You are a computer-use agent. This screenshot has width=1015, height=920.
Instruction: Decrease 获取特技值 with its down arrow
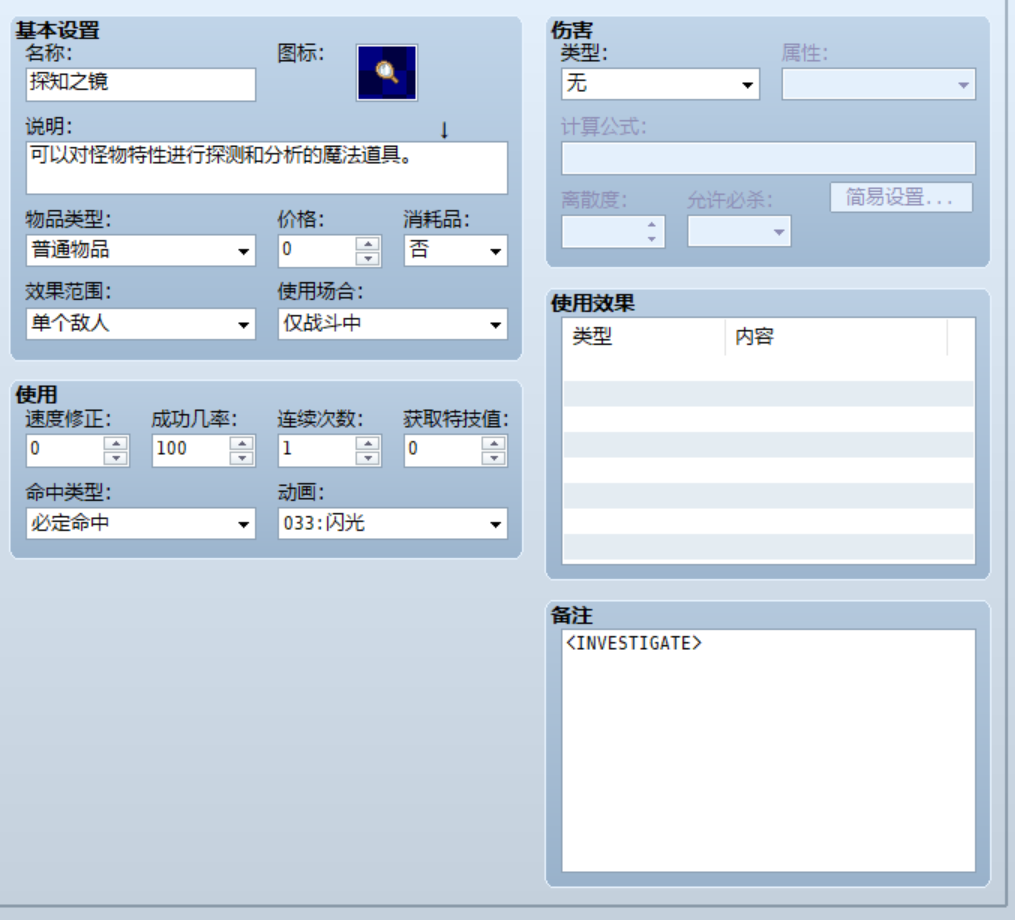point(494,458)
